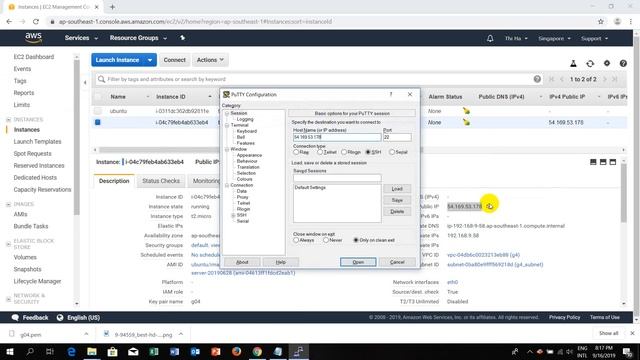Open the EC2 console help icon
The width and height of the screenshot is (640, 360).
(x=623, y=63)
